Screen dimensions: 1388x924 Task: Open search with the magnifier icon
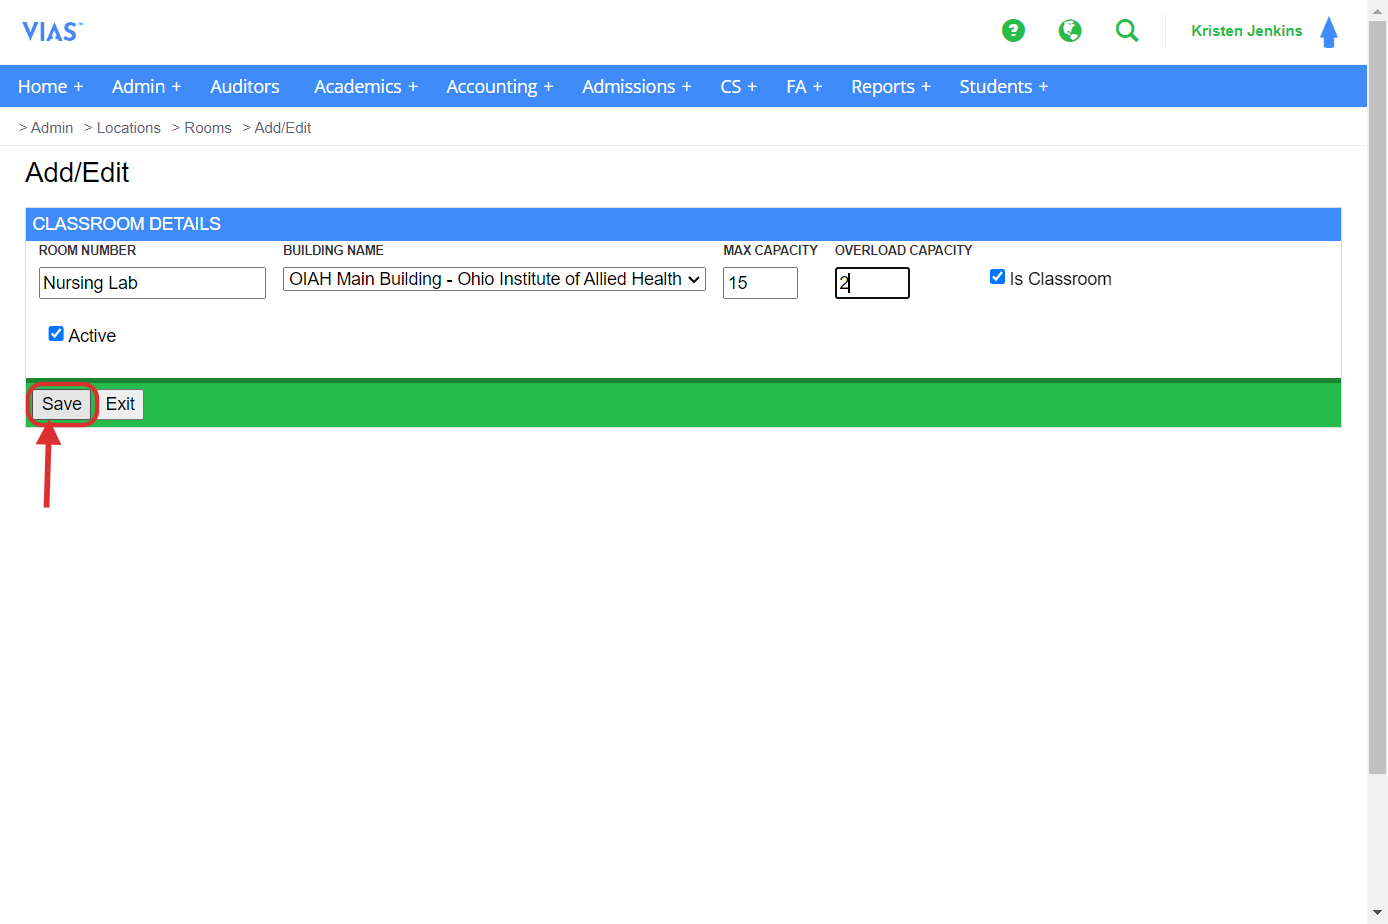(1127, 31)
